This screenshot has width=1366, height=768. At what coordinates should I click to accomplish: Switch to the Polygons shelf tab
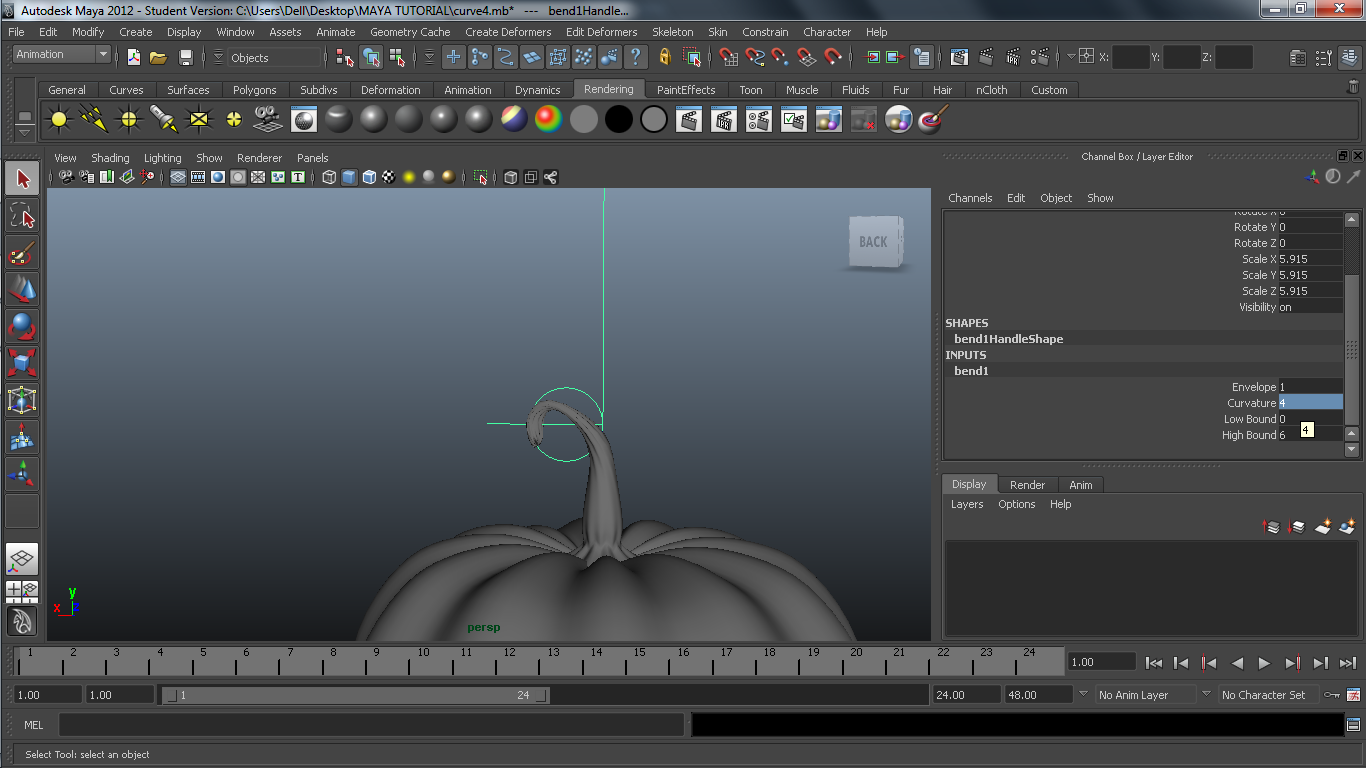(255, 90)
